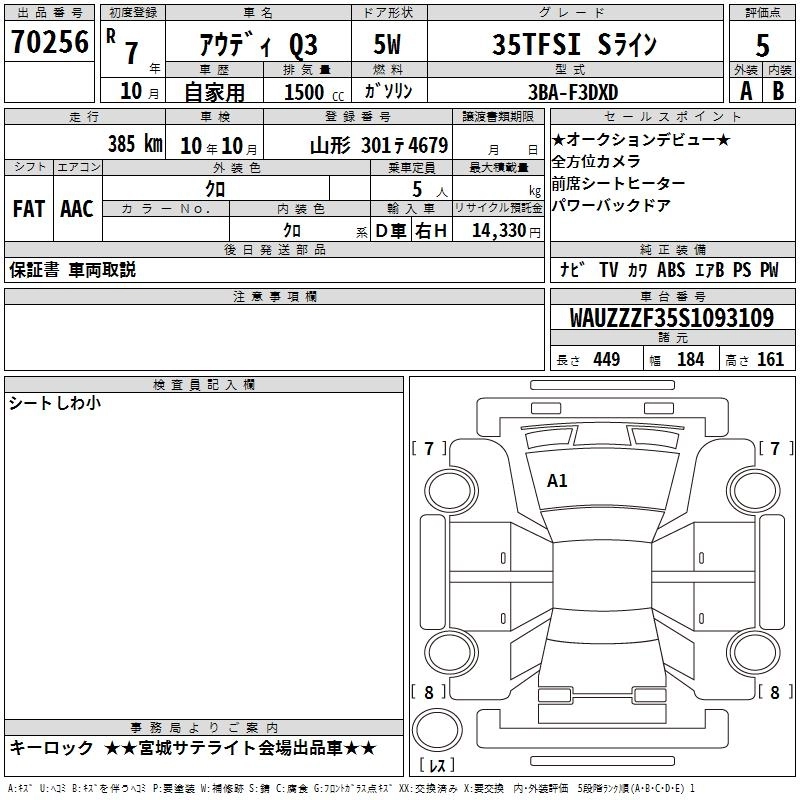Click the overall score 5
The height and width of the screenshot is (800, 800).
(762, 45)
